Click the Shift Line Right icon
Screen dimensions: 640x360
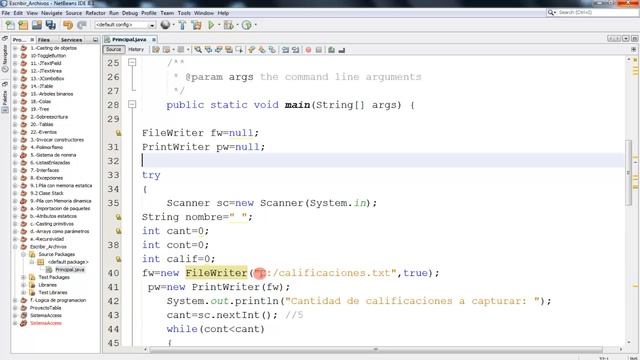(295, 50)
